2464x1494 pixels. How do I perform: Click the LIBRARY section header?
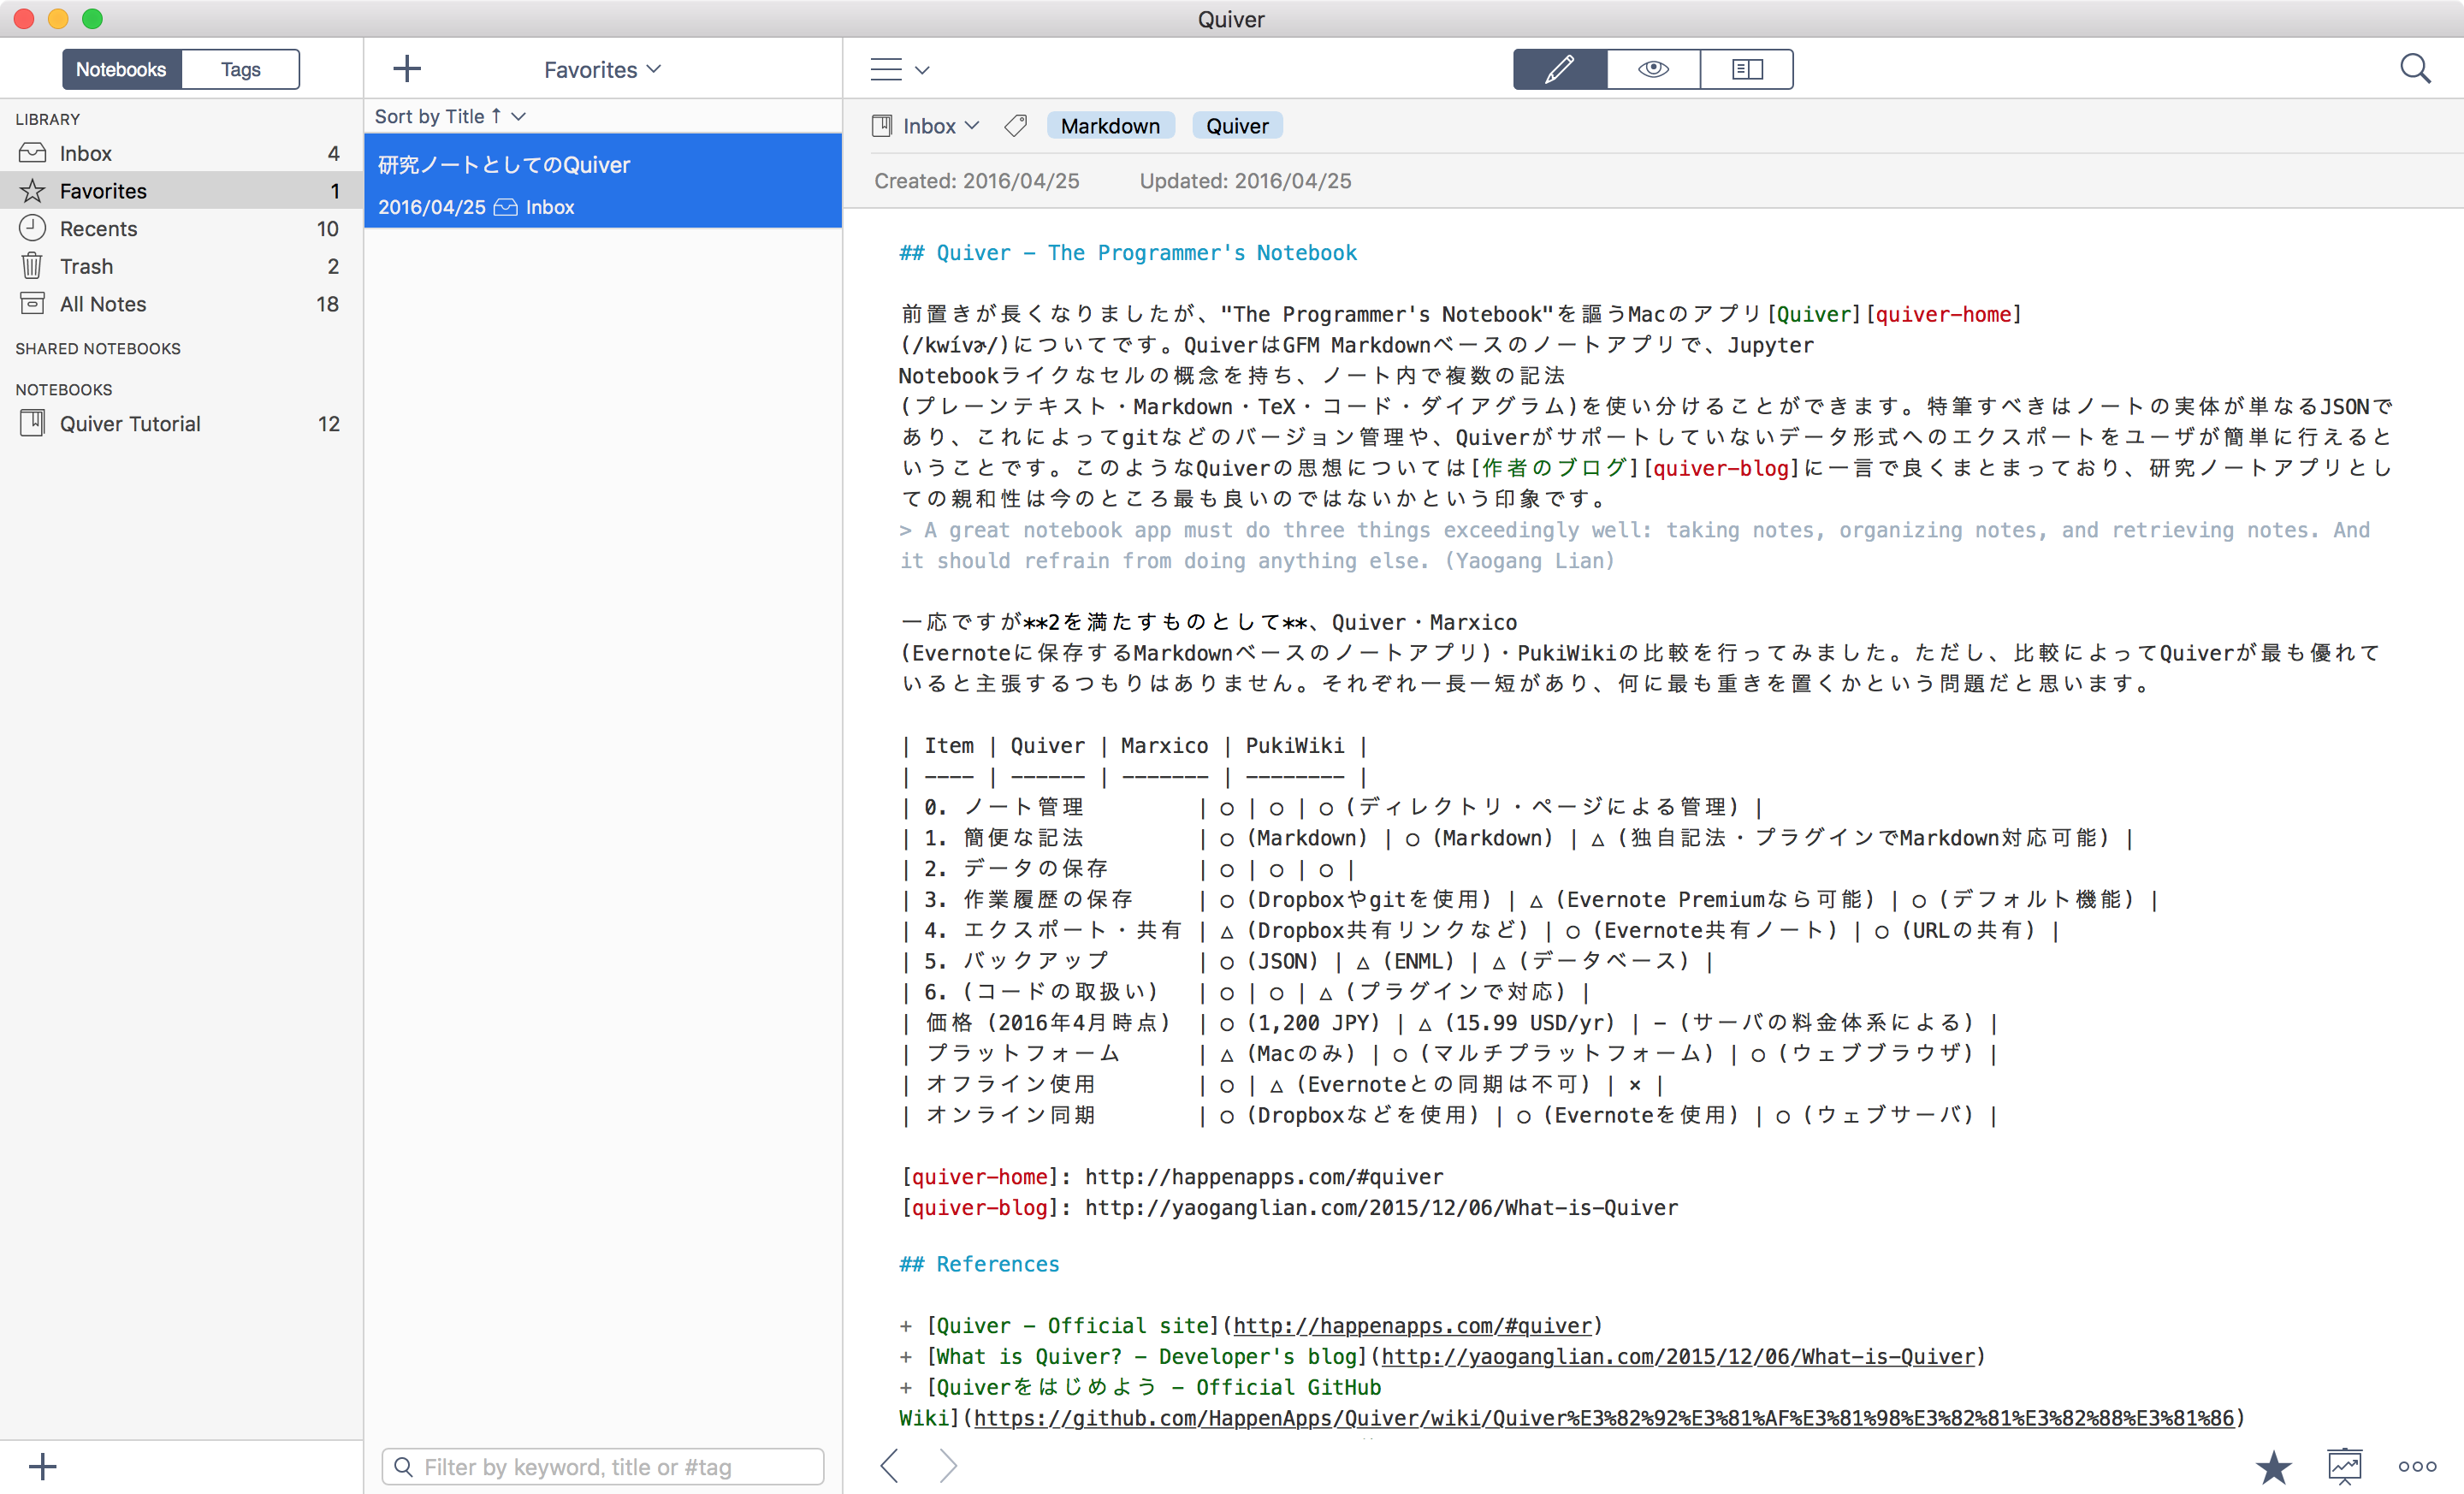point(47,119)
